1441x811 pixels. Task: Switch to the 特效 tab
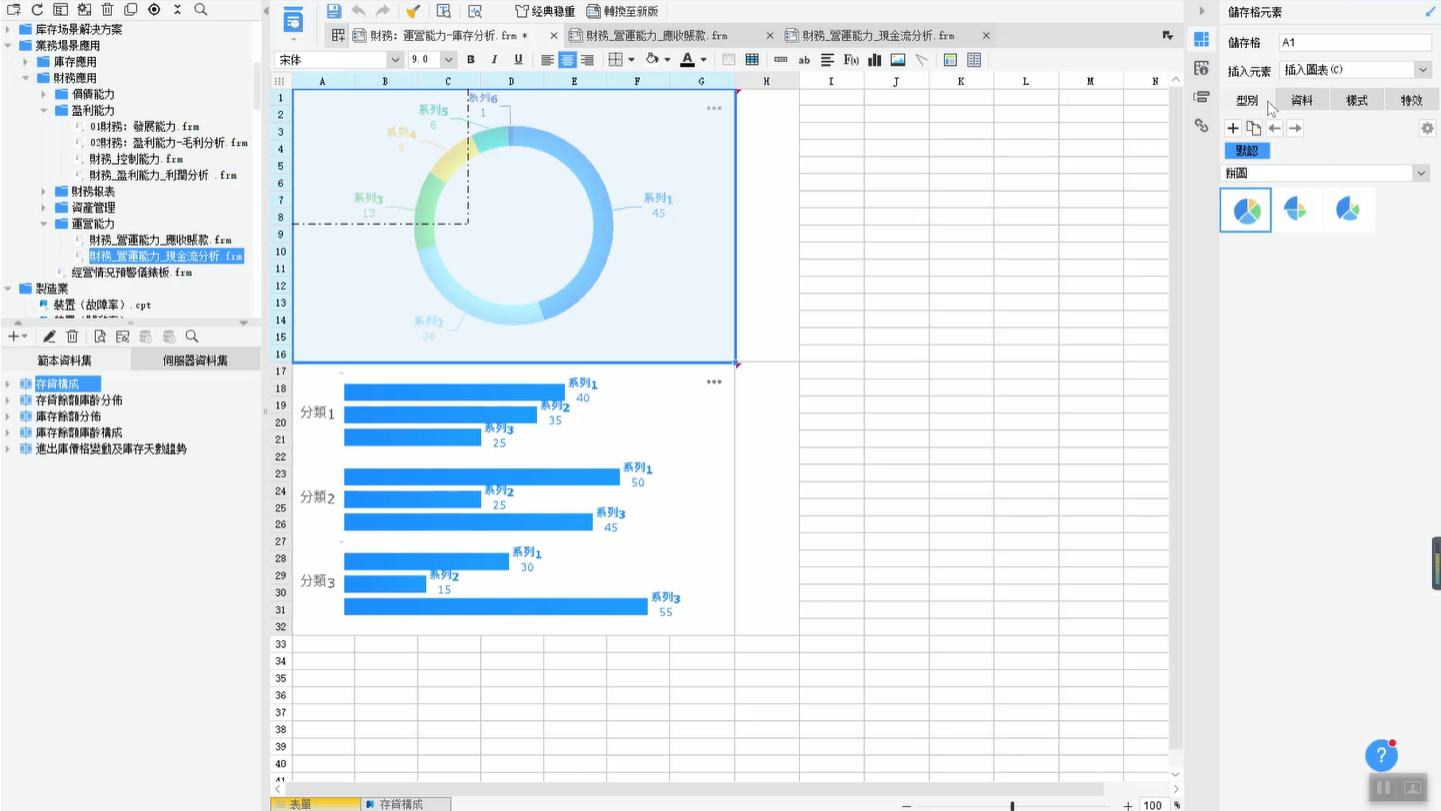click(1411, 100)
